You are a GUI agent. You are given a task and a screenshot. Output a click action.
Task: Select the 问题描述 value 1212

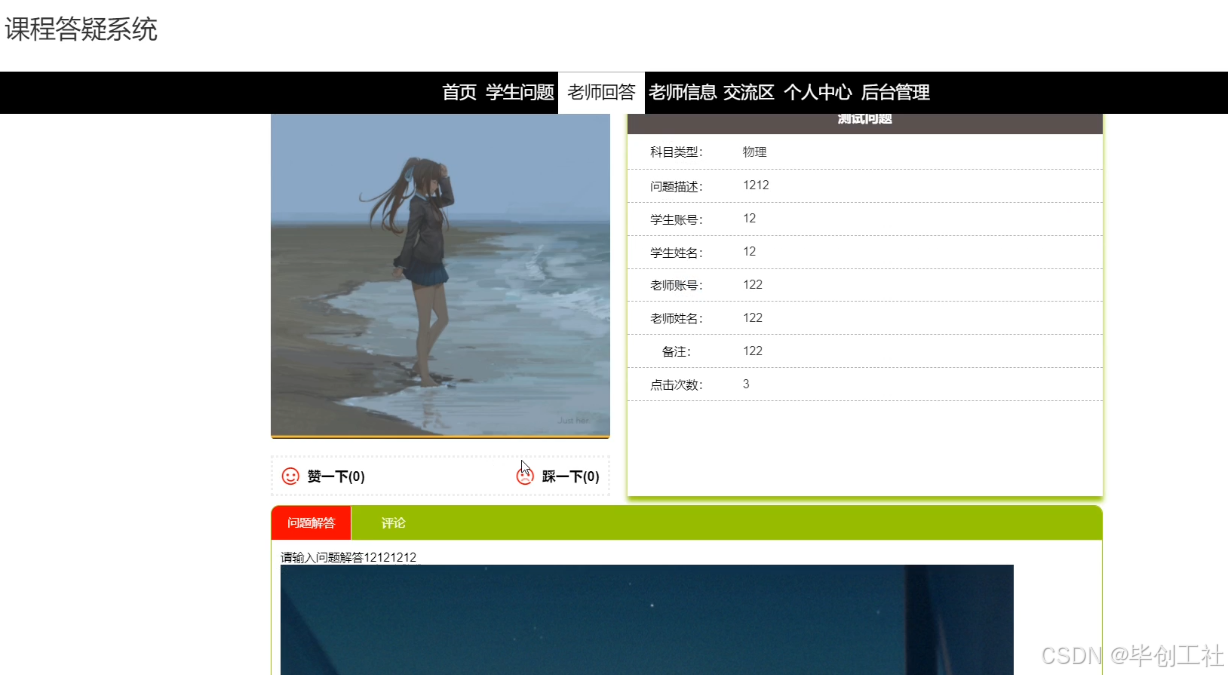point(756,185)
